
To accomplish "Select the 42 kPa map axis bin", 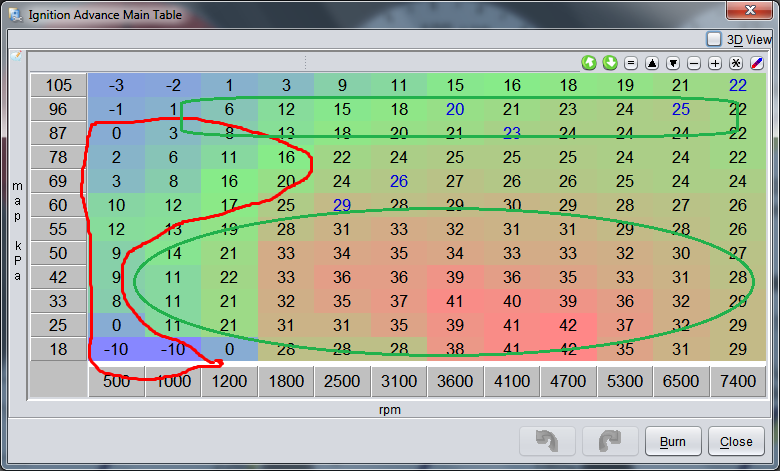I will pos(59,277).
